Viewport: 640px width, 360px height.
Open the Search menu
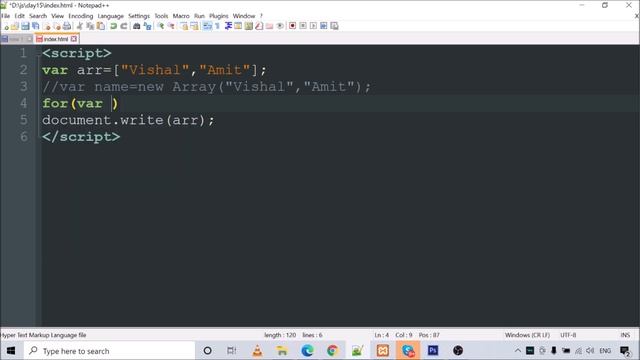pos(38,16)
